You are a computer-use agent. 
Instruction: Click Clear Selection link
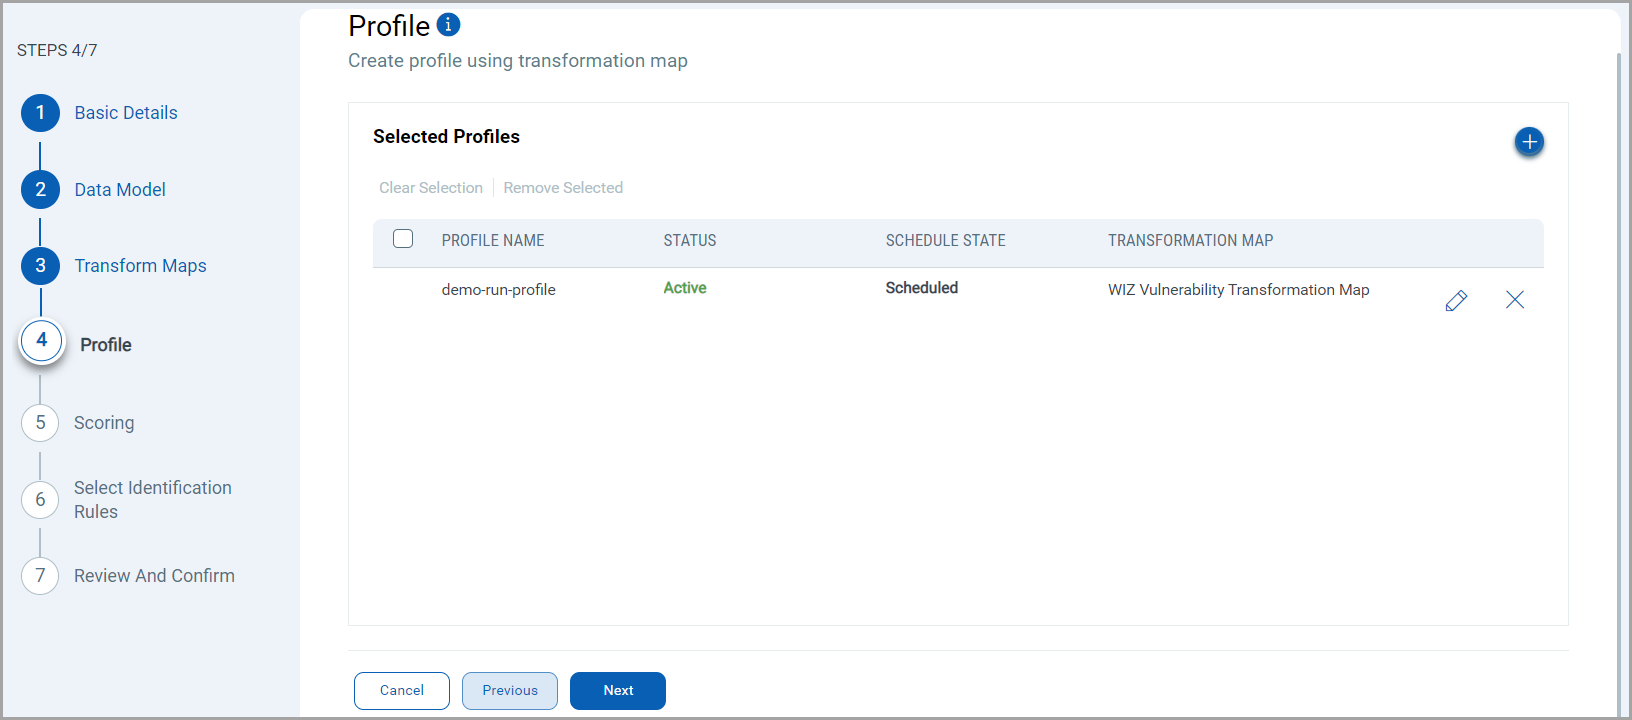tap(431, 188)
